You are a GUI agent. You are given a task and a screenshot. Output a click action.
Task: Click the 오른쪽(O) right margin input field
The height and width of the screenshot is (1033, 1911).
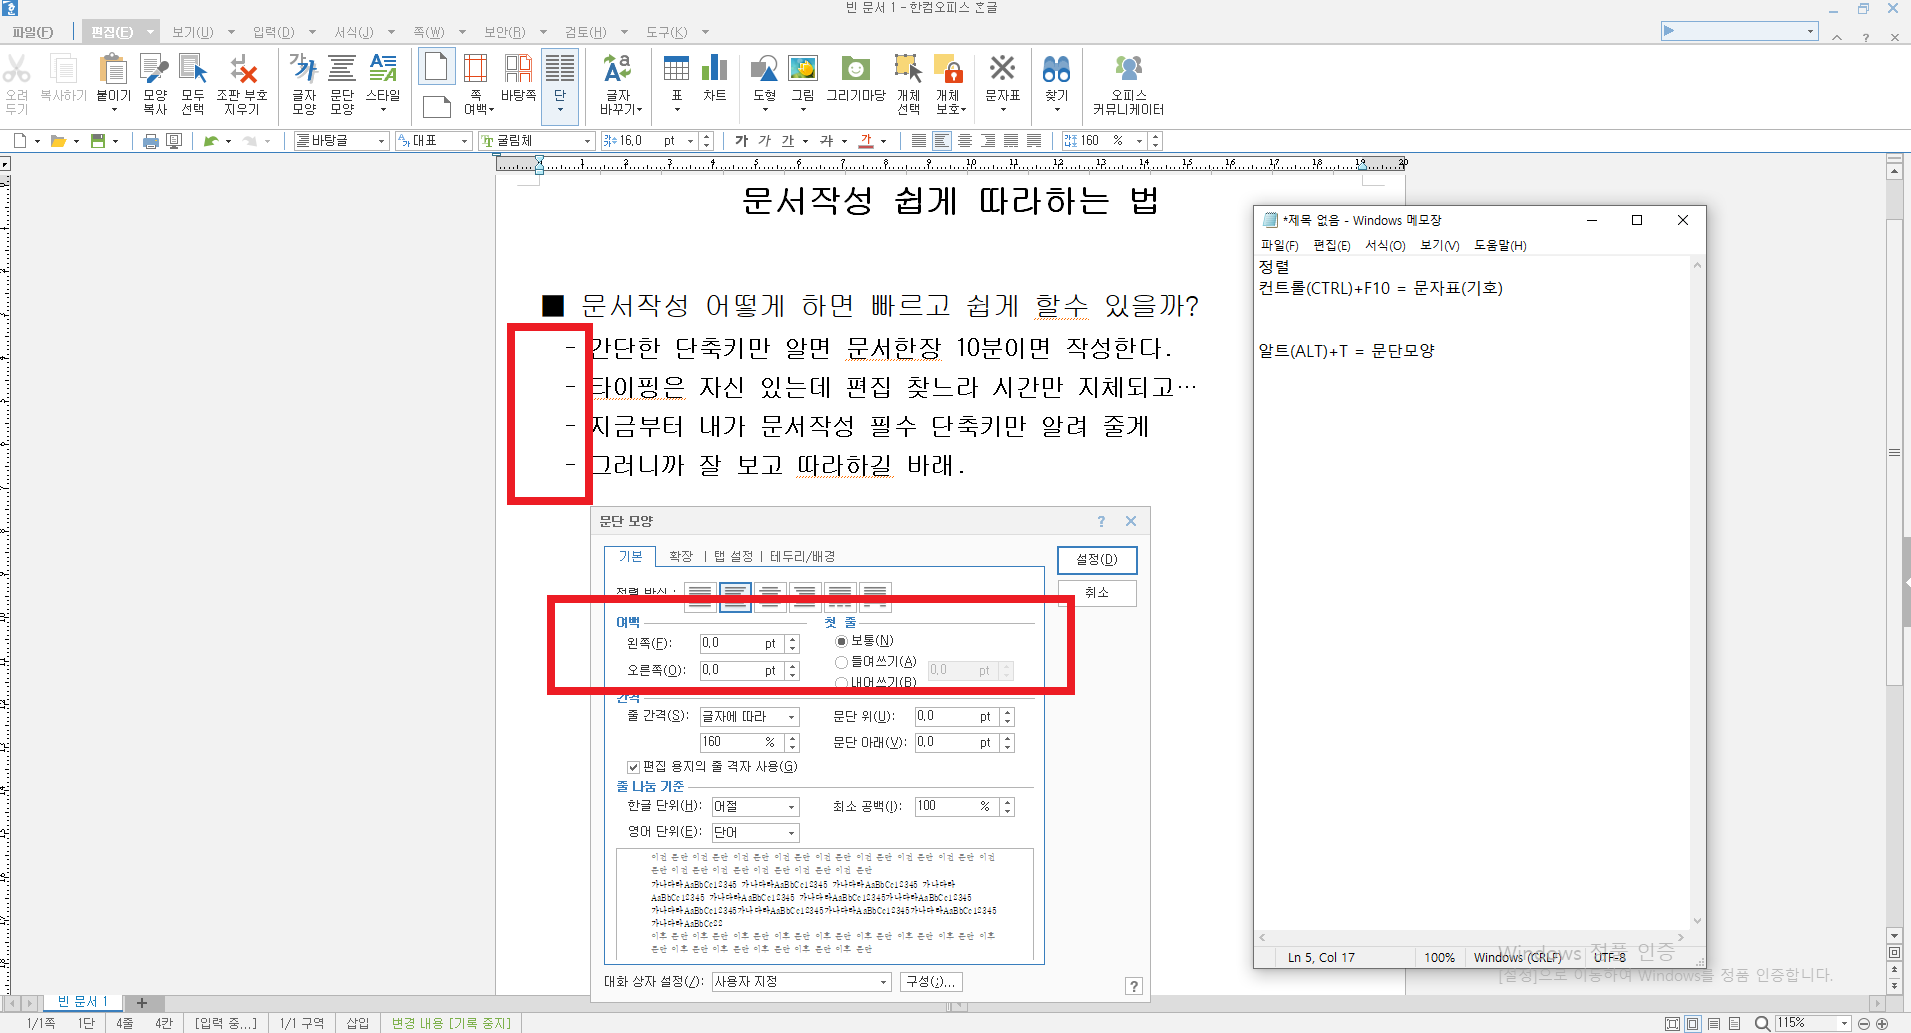pyautogui.click(x=742, y=671)
